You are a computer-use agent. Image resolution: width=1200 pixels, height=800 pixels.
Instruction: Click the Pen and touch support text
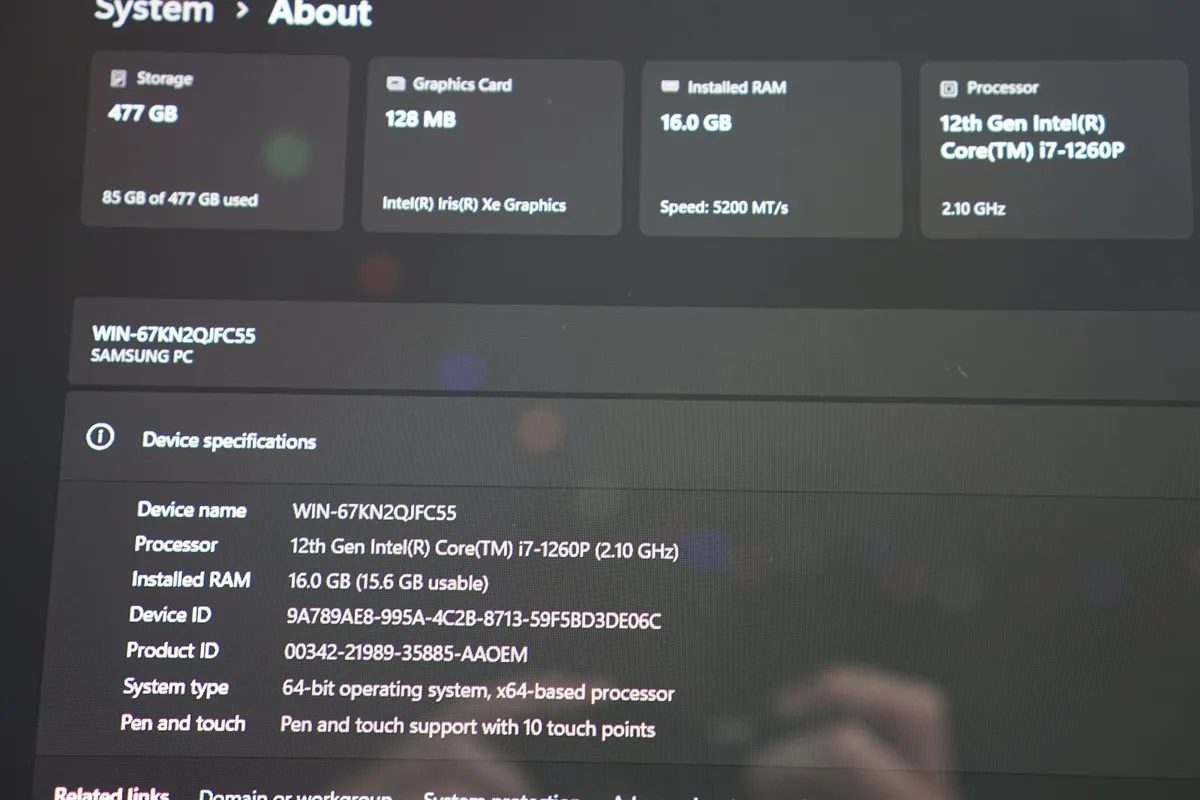[467, 727]
